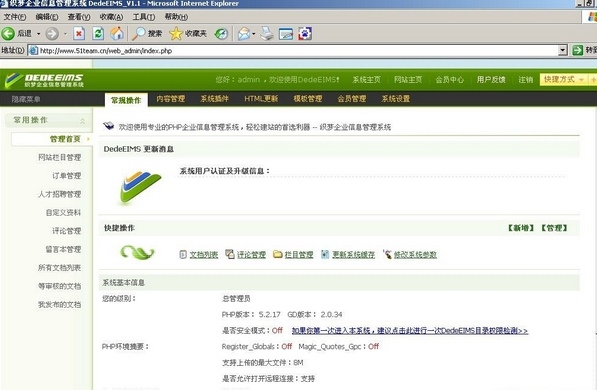This screenshot has height=390, width=597.
Task: Switch to the HTML更新 tab
Action: (261, 99)
